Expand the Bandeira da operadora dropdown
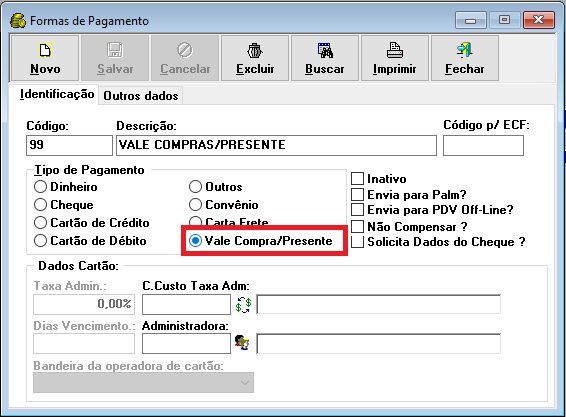This screenshot has height=417, width=566. [143, 383]
